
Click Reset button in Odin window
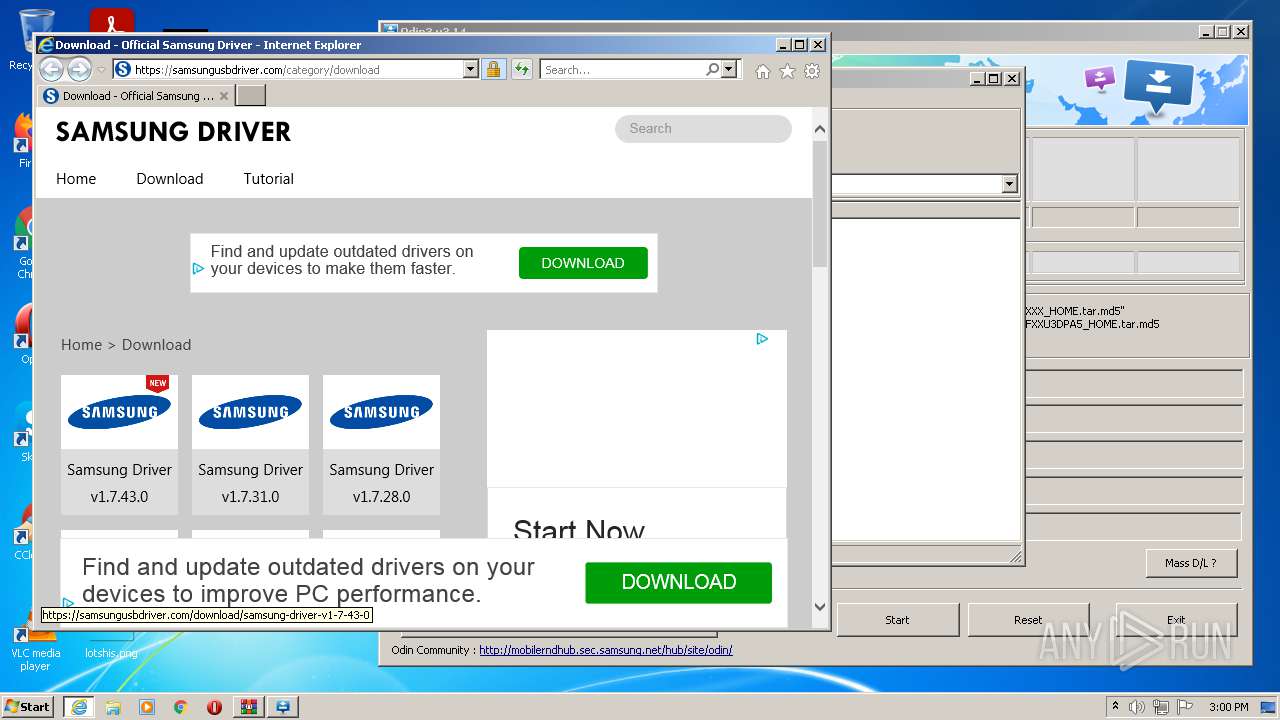[x=1028, y=620]
